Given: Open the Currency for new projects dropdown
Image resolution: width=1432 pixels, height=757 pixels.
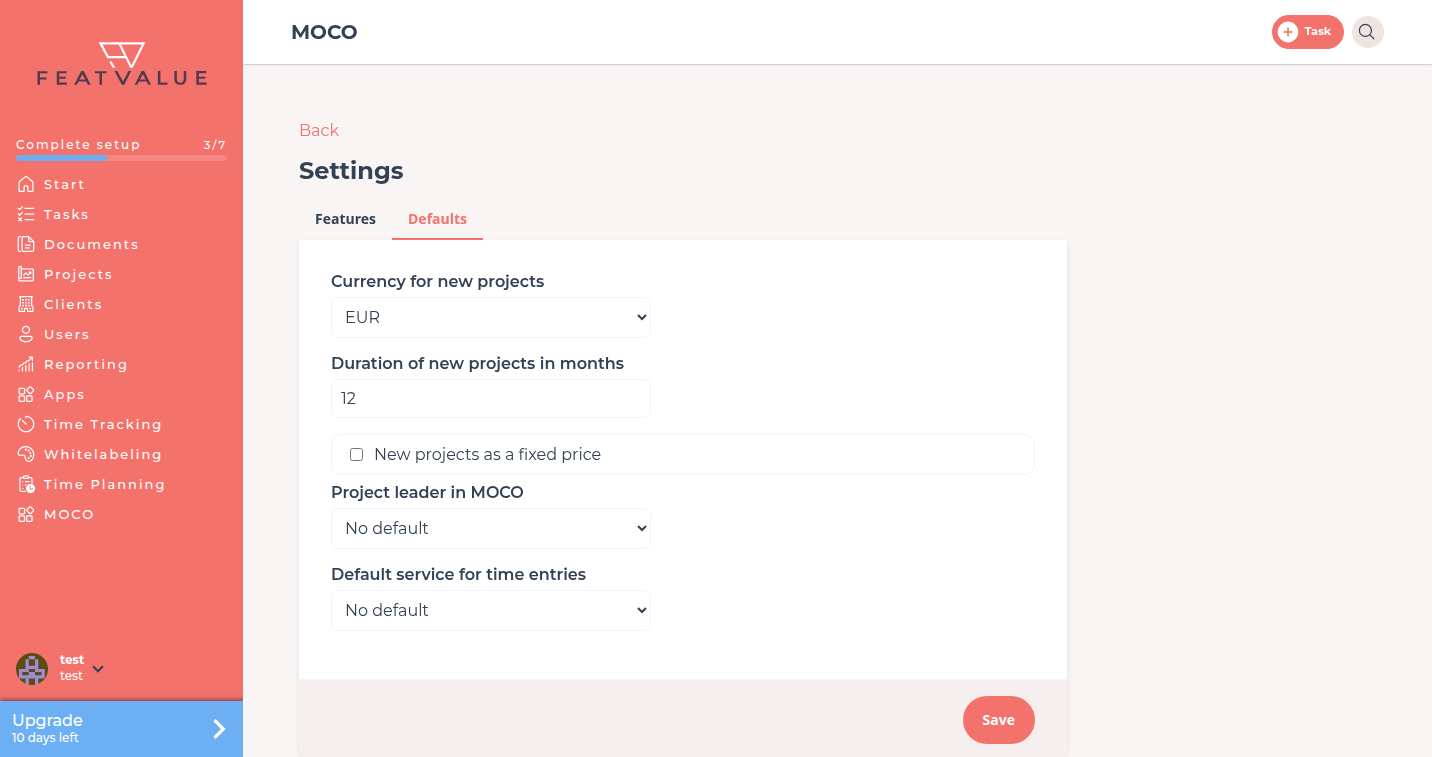Looking at the screenshot, I should click(491, 317).
